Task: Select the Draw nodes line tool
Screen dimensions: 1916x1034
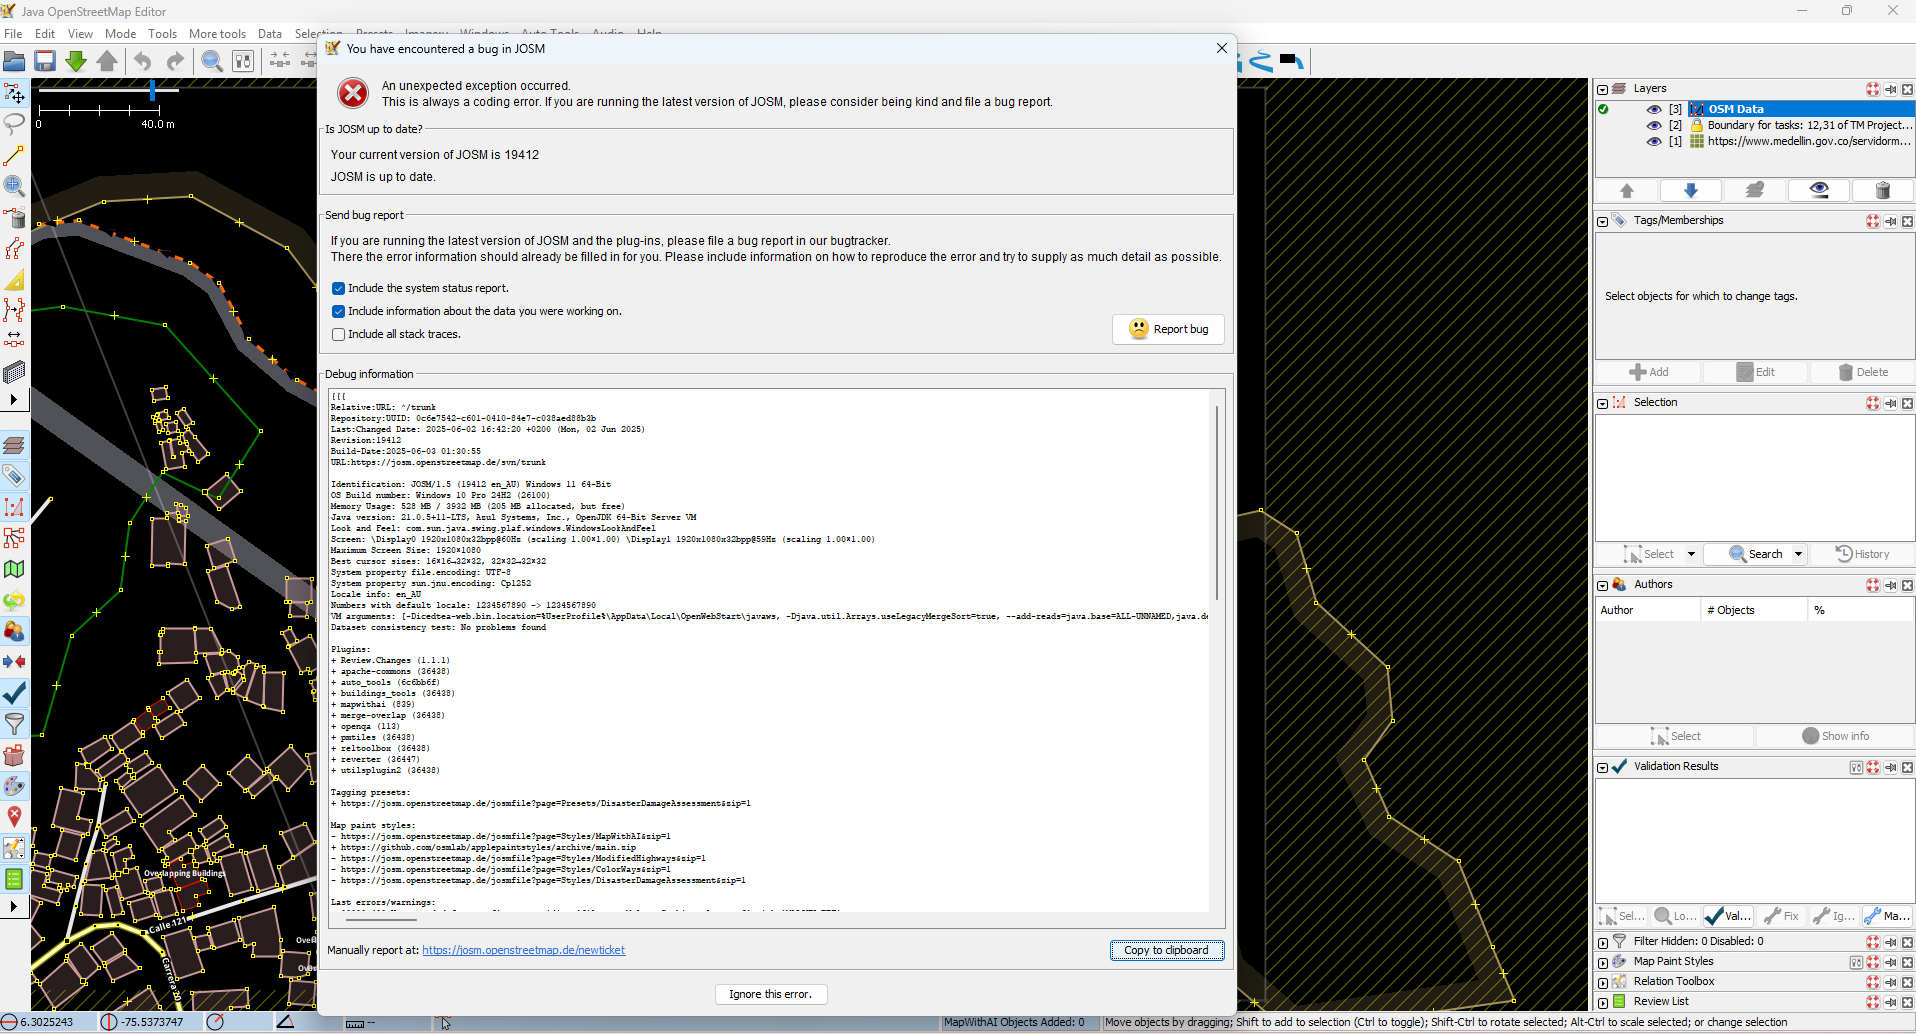Action: [x=14, y=156]
